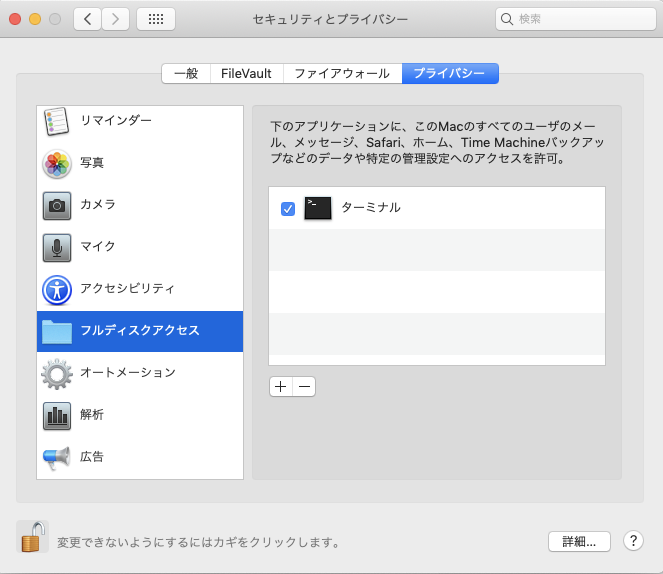The image size is (663, 574).
Task: Show all preferences grid button
Action: coord(156,19)
